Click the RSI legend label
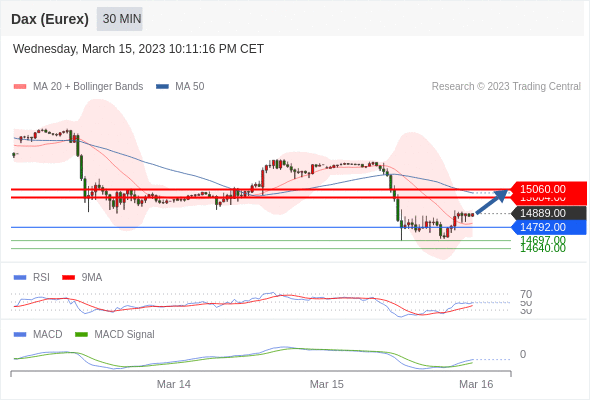Screen dimensions: 590x400 pos(41,278)
